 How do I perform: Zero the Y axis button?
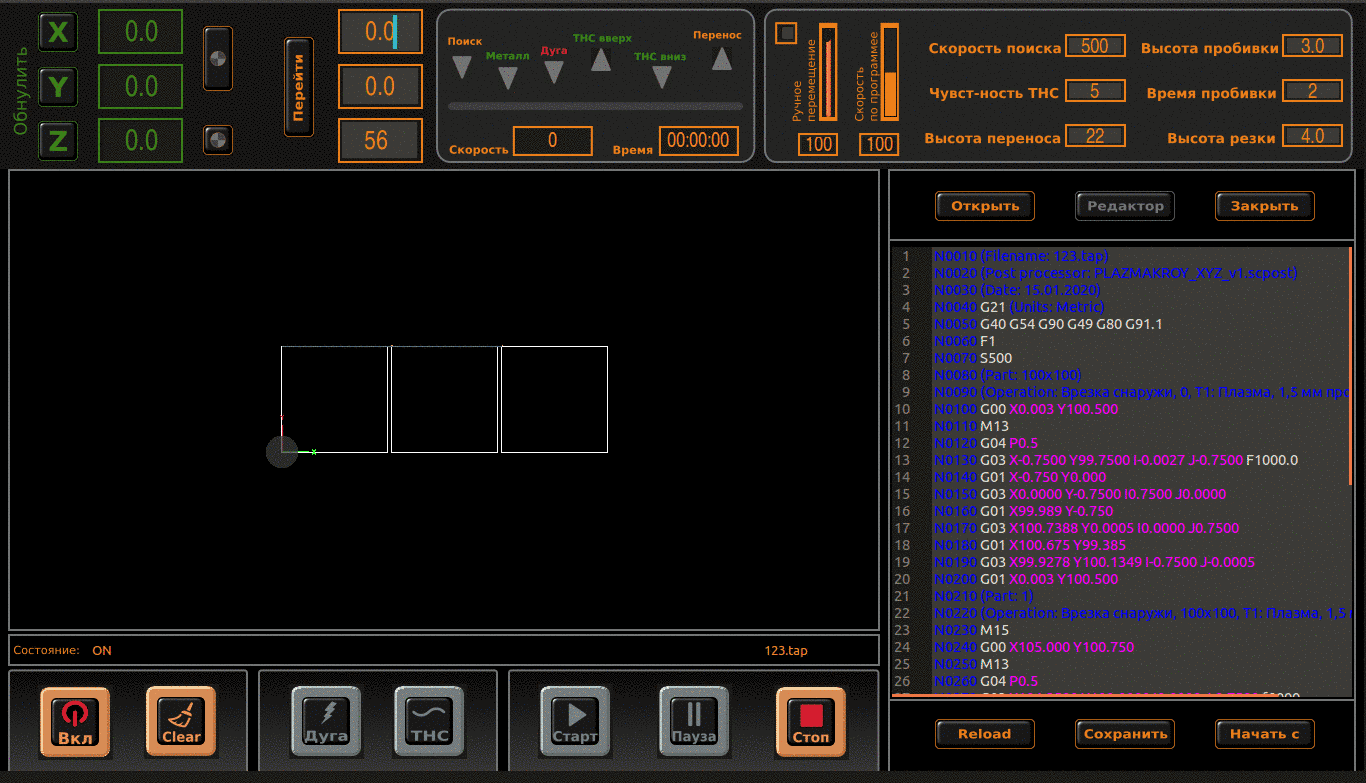tap(58, 87)
